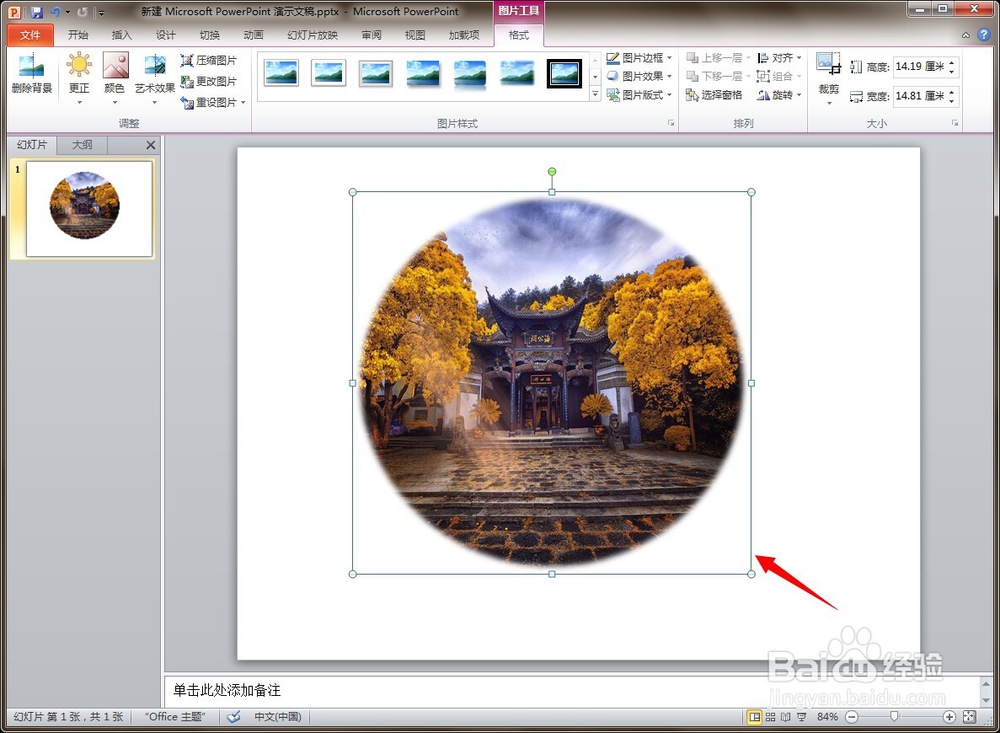Minimize the ribbon with the caret icon
The image size is (1000, 733).
click(x=966, y=36)
